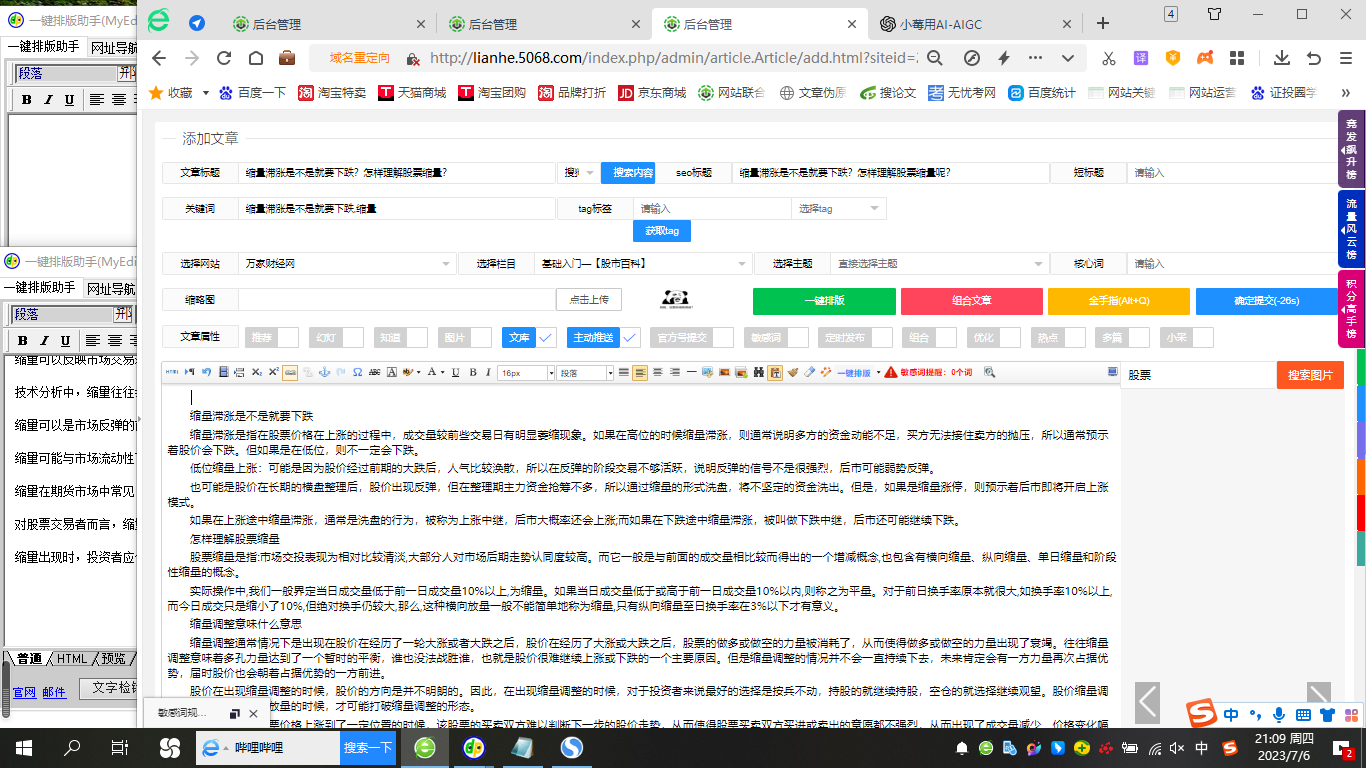The width and height of the screenshot is (1366, 768).
Task: Apply italic formatting from editor toolbar
Action: (x=487, y=372)
